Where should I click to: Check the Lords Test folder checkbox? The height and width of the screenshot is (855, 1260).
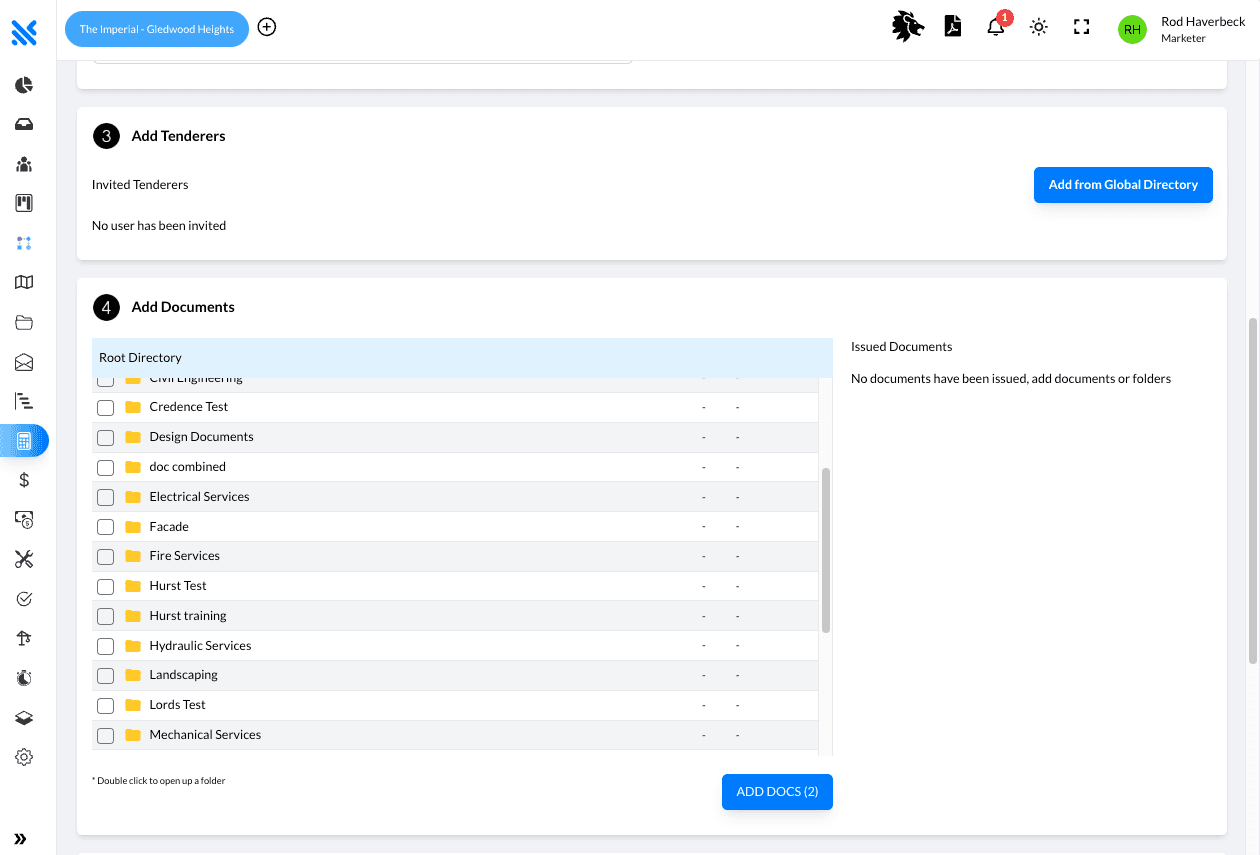105,706
